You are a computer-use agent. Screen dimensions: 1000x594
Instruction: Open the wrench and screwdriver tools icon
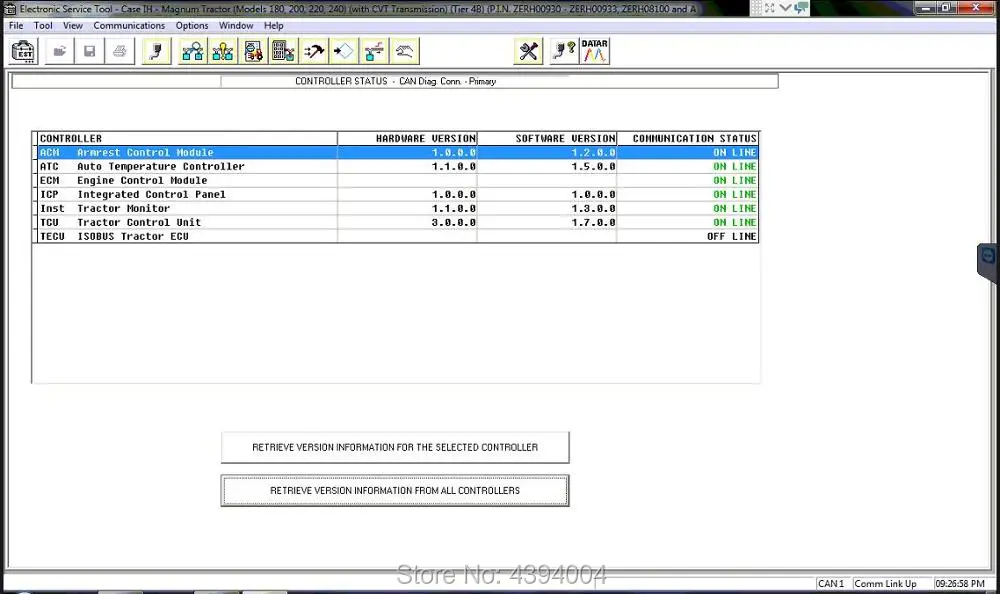coord(528,52)
